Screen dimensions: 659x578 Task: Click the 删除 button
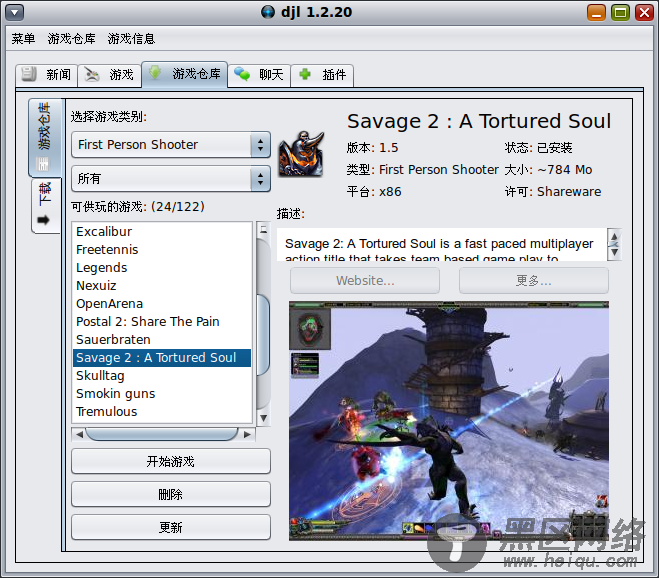pos(171,494)
